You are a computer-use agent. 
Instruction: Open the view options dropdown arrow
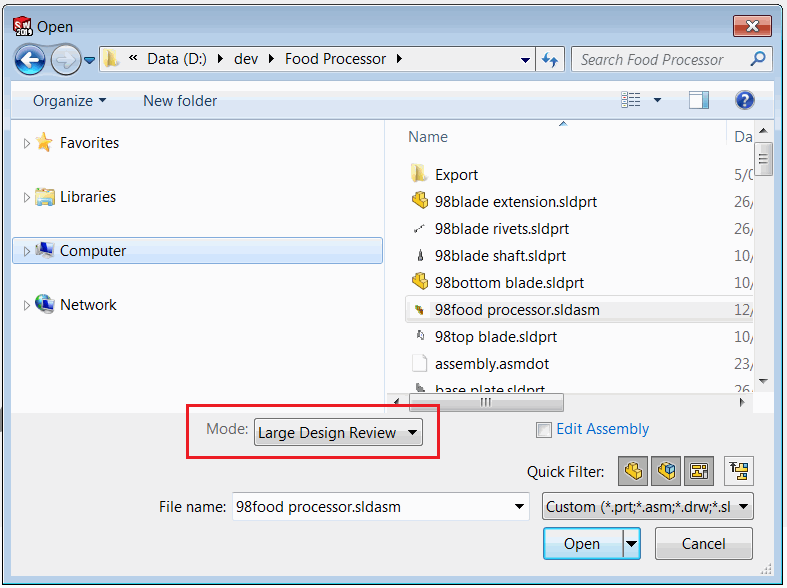point(657,100)
